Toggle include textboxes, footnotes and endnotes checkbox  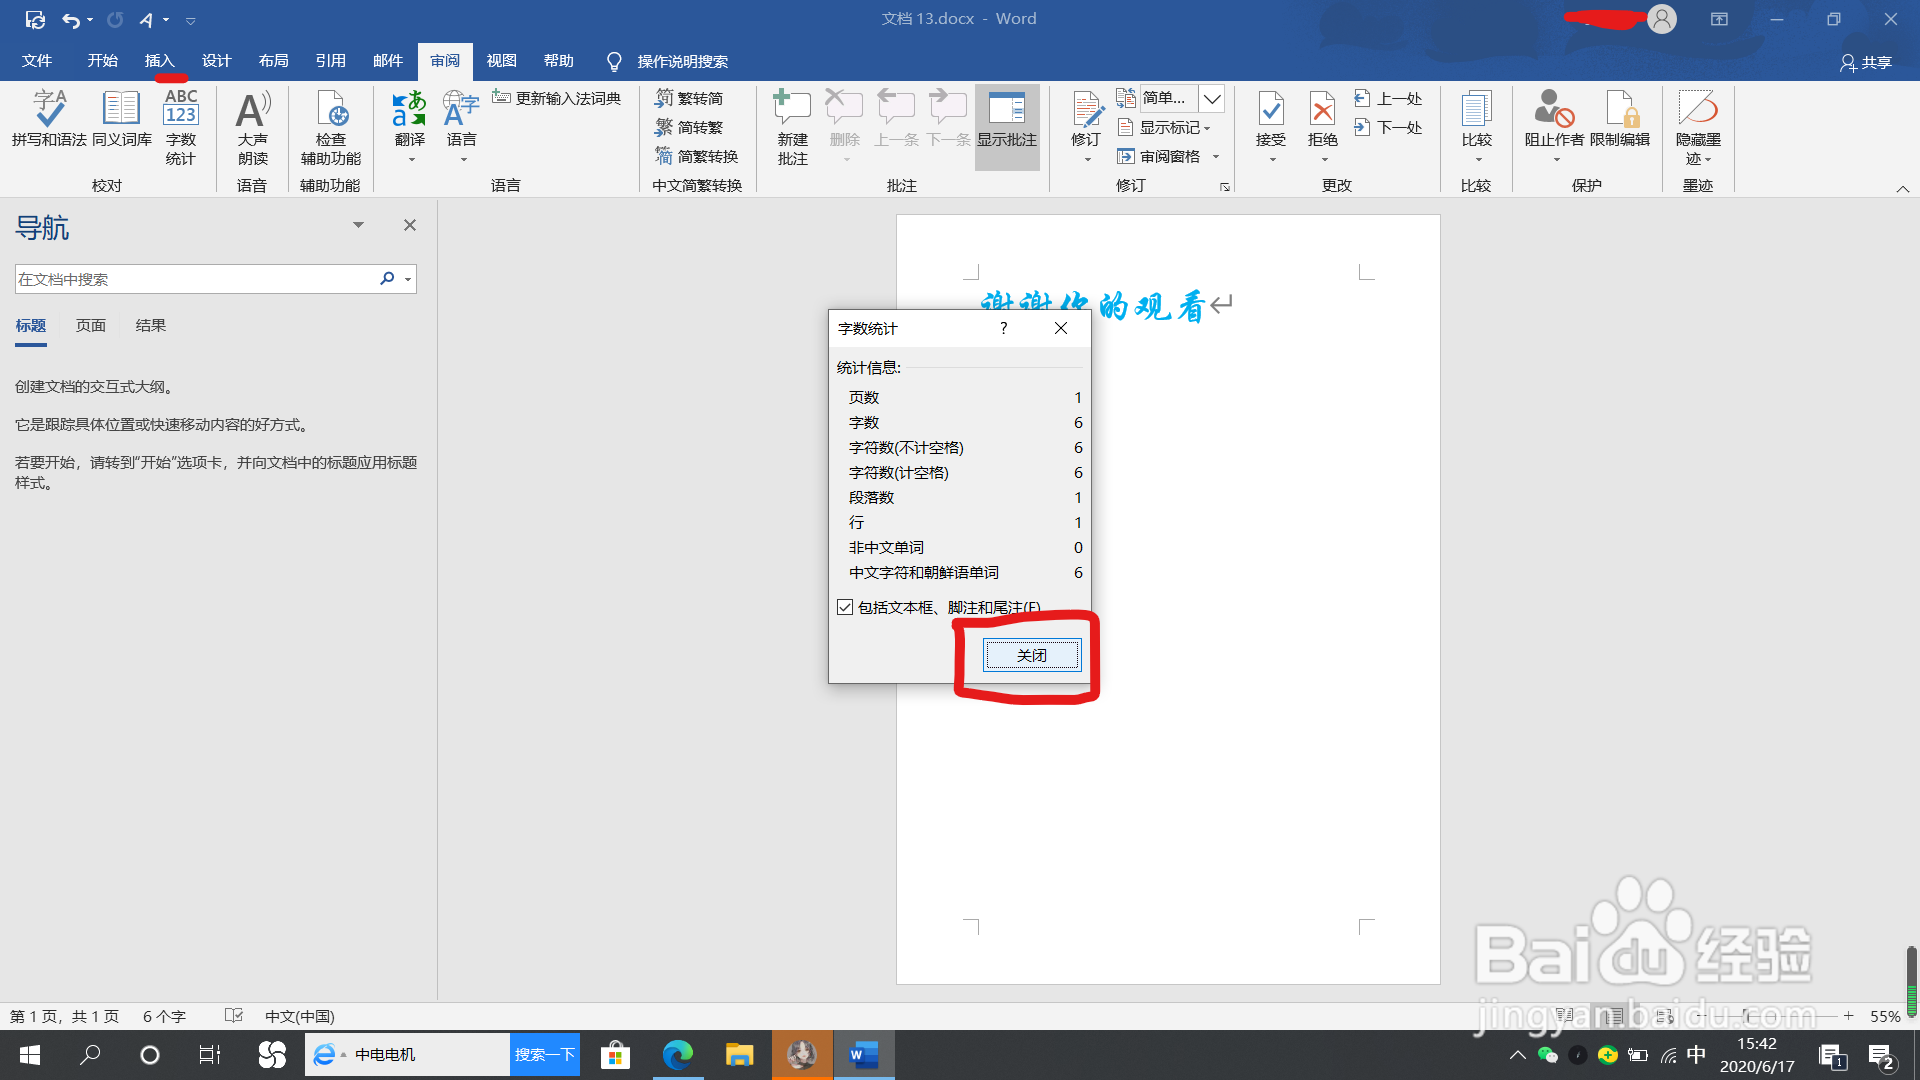(x=846, y=607)
